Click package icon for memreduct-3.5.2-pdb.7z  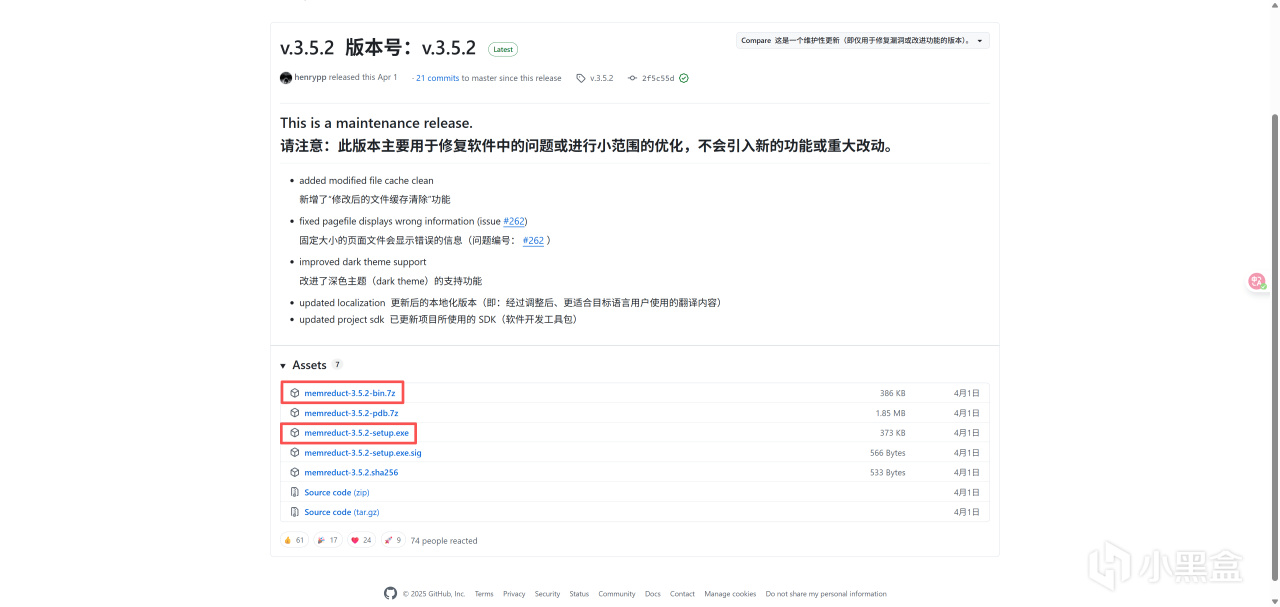pyautogui.click(x=295, y=413)
